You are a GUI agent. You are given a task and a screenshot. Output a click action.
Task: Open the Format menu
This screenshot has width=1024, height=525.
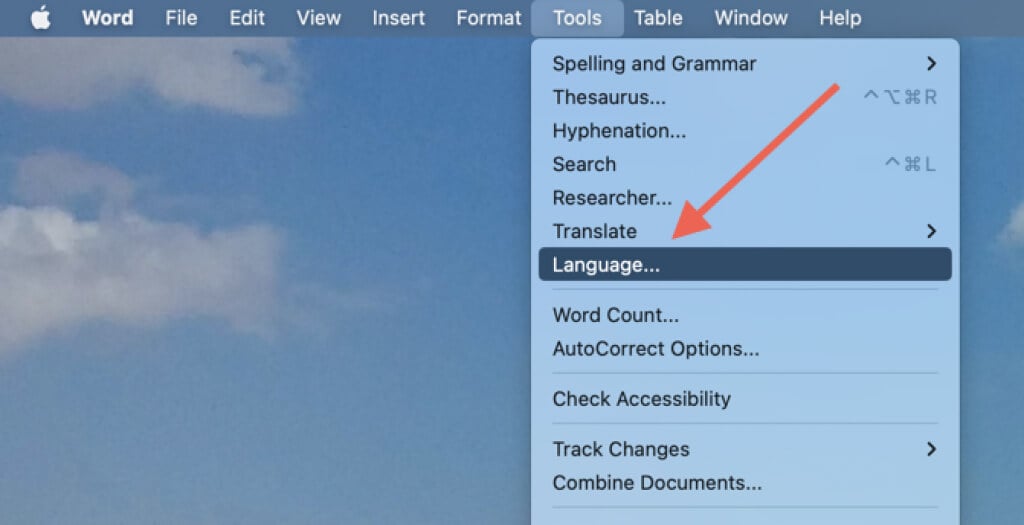coord(488,18)
